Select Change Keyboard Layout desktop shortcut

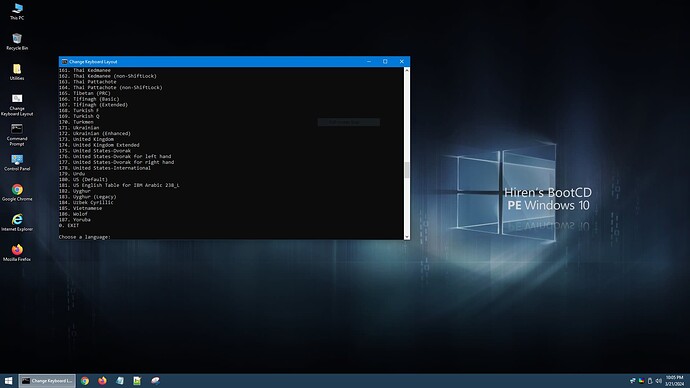(17, 105)
